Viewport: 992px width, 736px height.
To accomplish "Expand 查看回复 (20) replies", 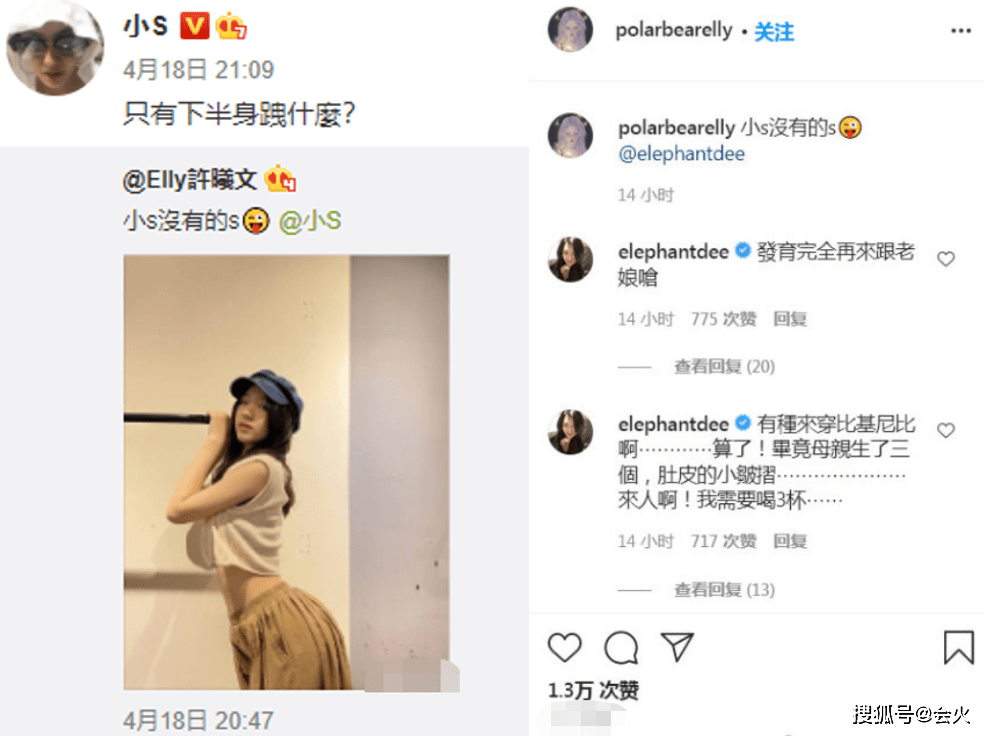I will pyautogui.click(x=724, y=366).
